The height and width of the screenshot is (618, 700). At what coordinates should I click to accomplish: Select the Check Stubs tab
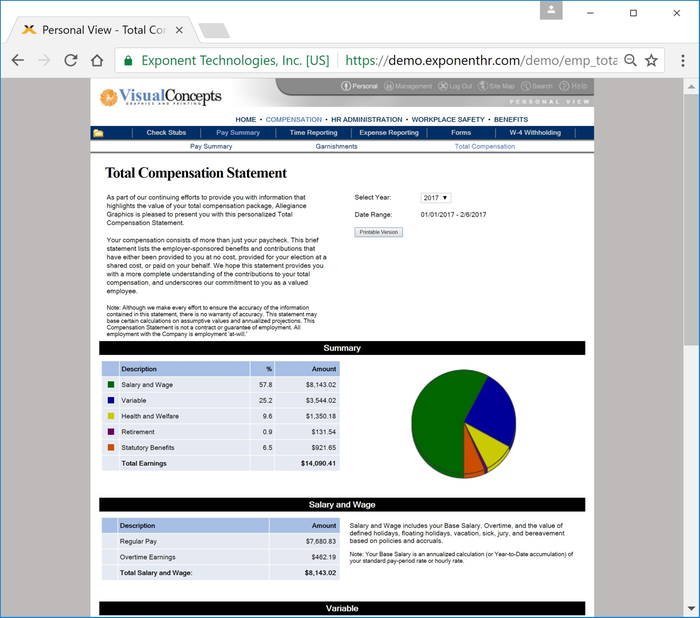point(166,133)
